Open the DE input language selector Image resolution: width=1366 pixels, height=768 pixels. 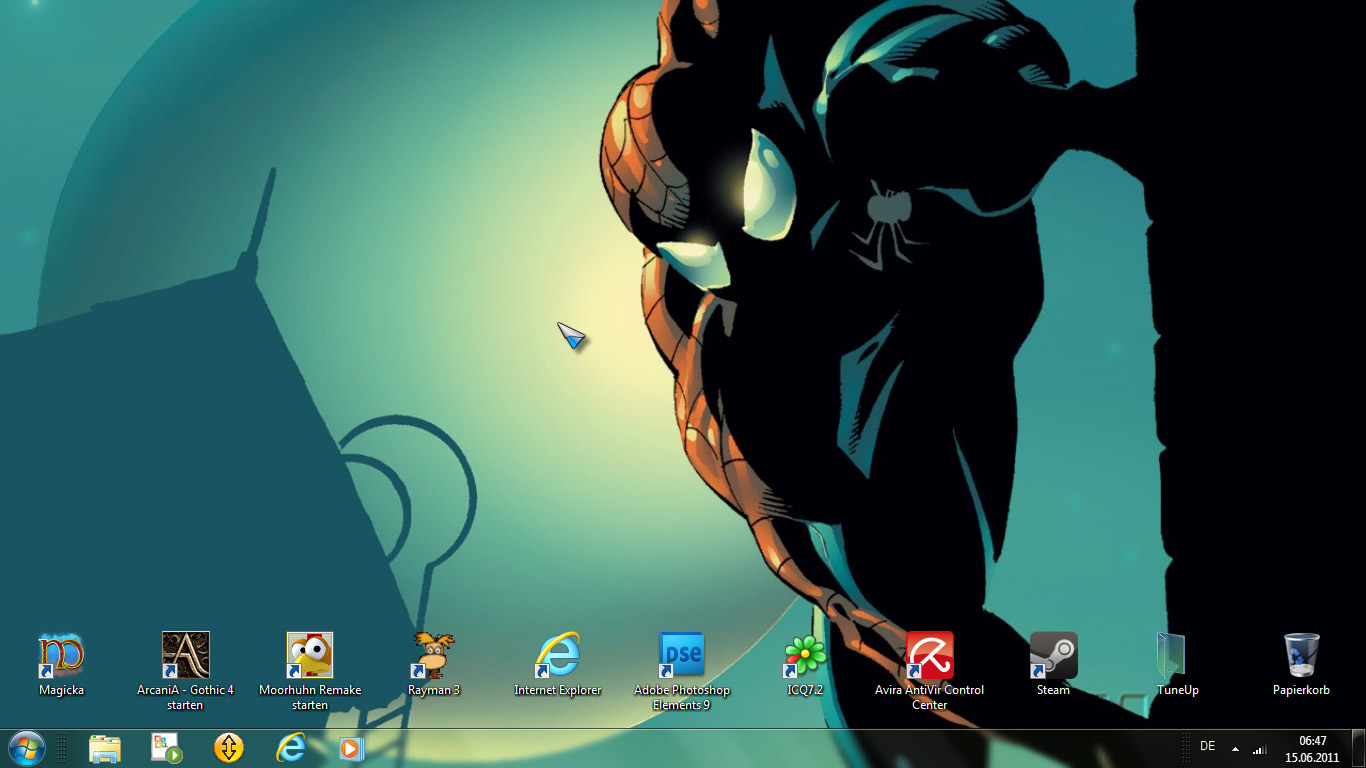coord(1207,746)
